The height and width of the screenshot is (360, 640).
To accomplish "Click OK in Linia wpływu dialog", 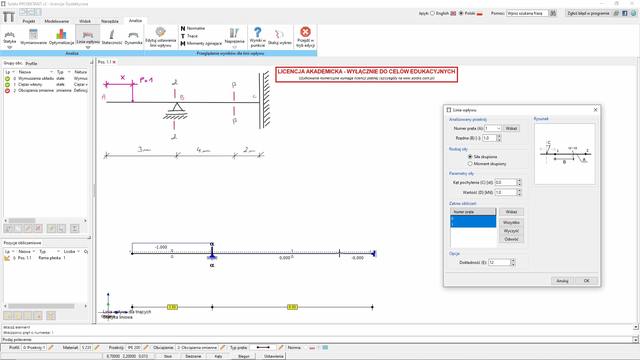I will point(586,281).
